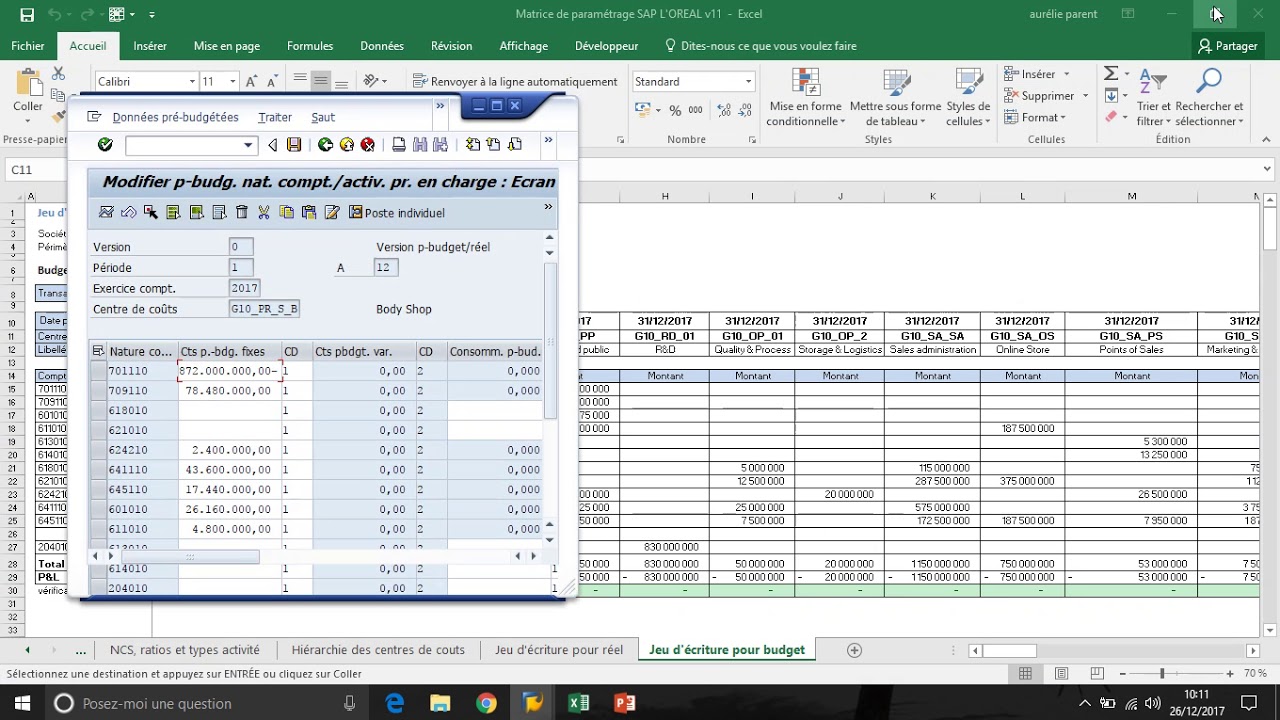Switch to Hiérarchie des centres de couts sheet

coord(378,650)
